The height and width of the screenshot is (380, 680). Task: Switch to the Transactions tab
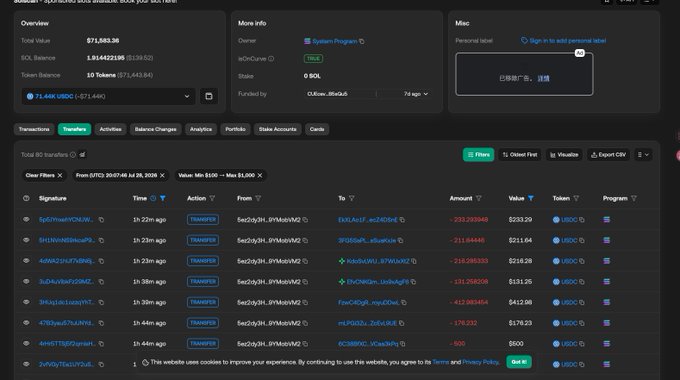[x=34, y=129]
